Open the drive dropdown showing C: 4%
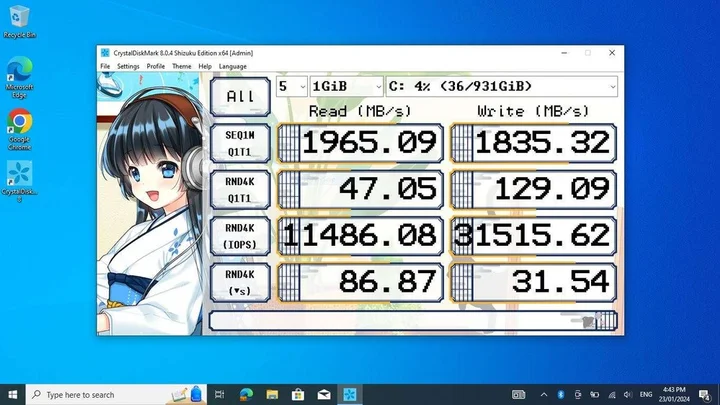Viewport: 720px width, 405px height. (x=502, y=86)
